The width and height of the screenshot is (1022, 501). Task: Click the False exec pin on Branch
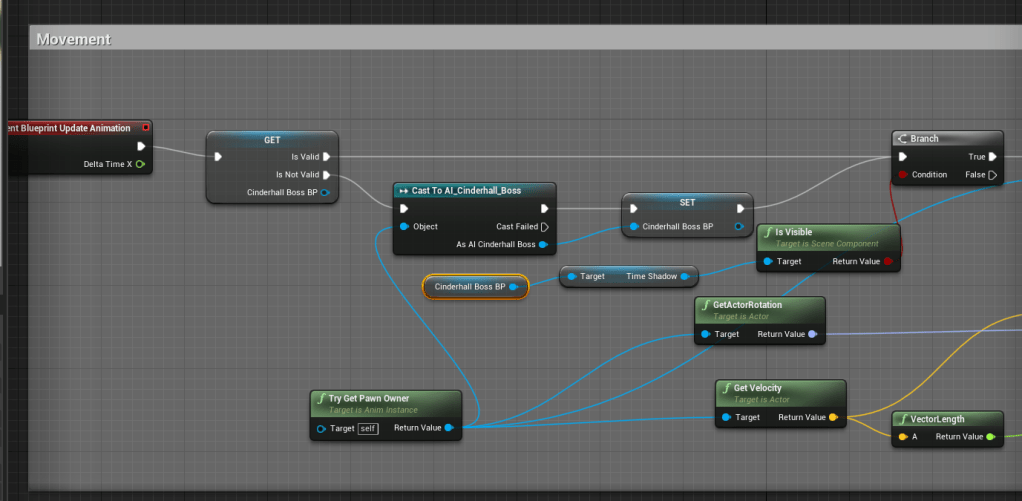point(991,175)
